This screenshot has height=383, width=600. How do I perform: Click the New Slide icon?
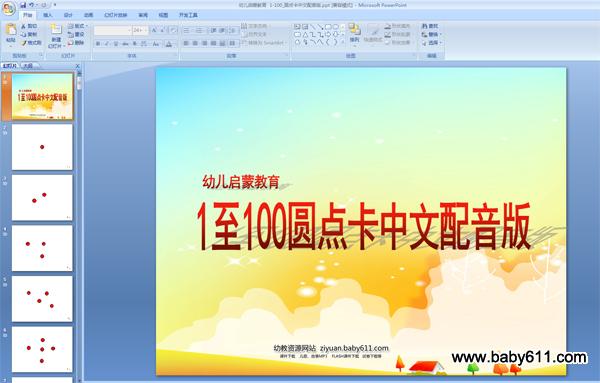pyautogui.click(x=56, y=30)
